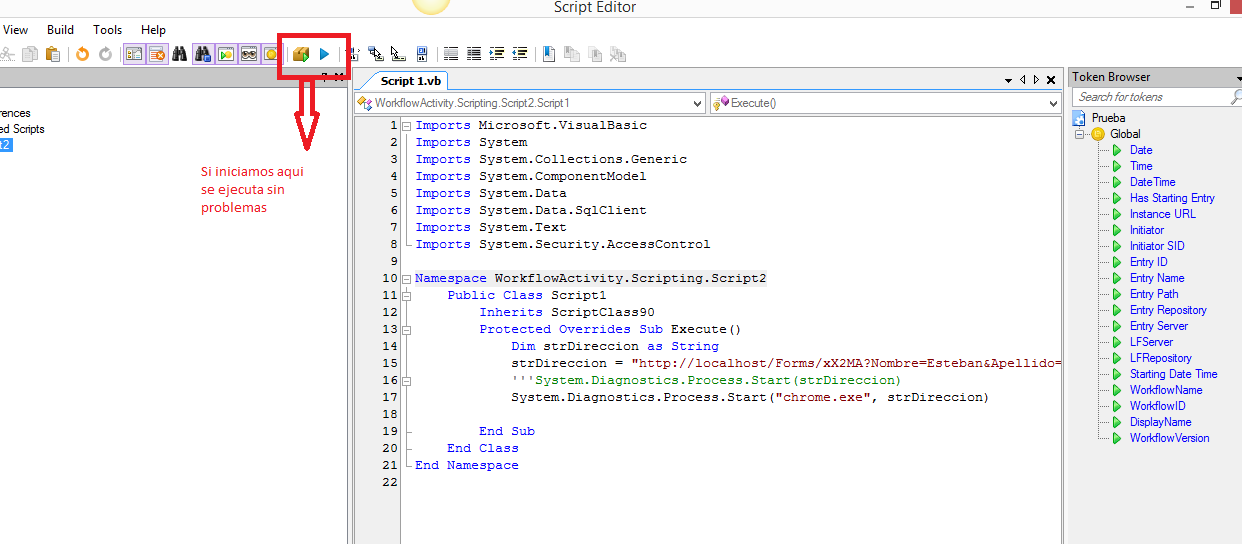Open the Token Browser panel dropdown arrow
The height and width of the screenshot is (544, 1242).
pos(1238,78)
